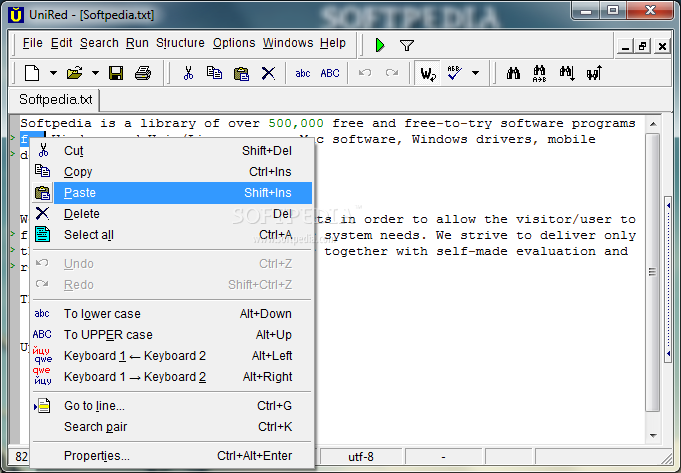
Task: Open the File menu
Action: [33, 43]
